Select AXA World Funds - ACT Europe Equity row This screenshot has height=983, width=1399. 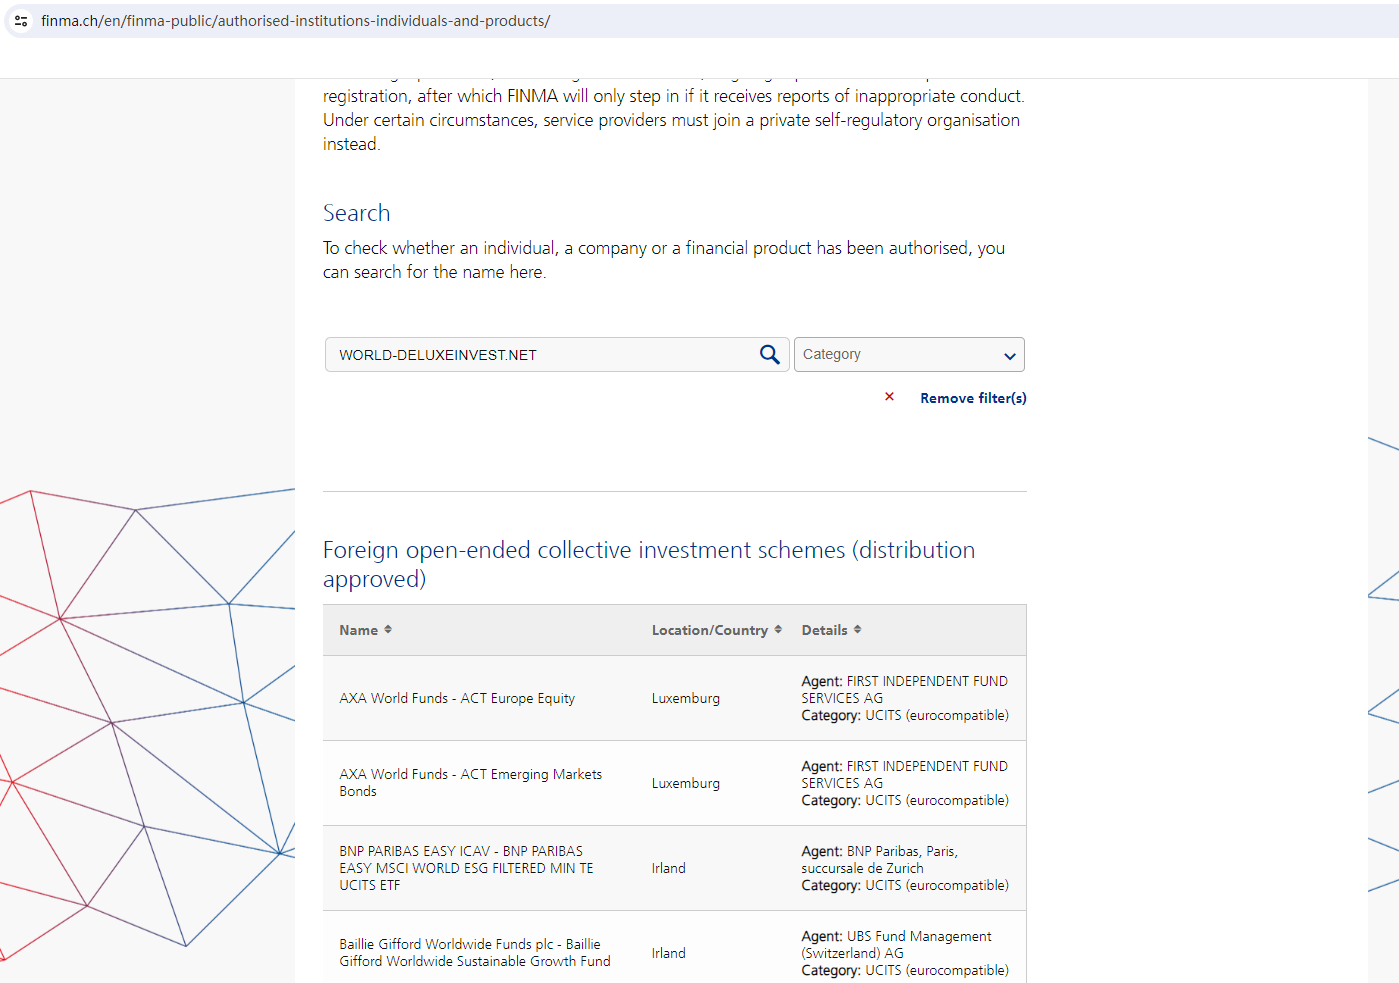coord(457,698)
